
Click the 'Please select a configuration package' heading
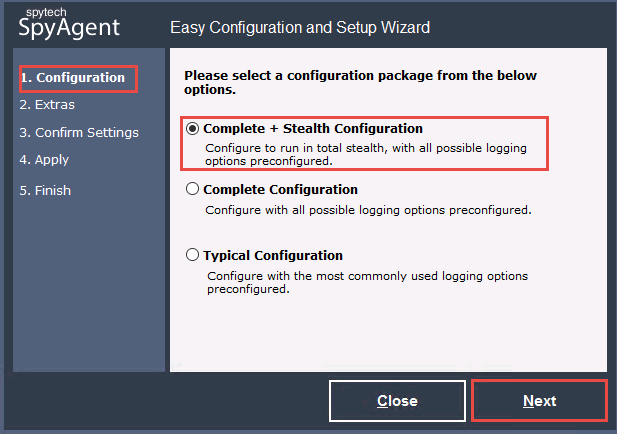click(360, 82)
